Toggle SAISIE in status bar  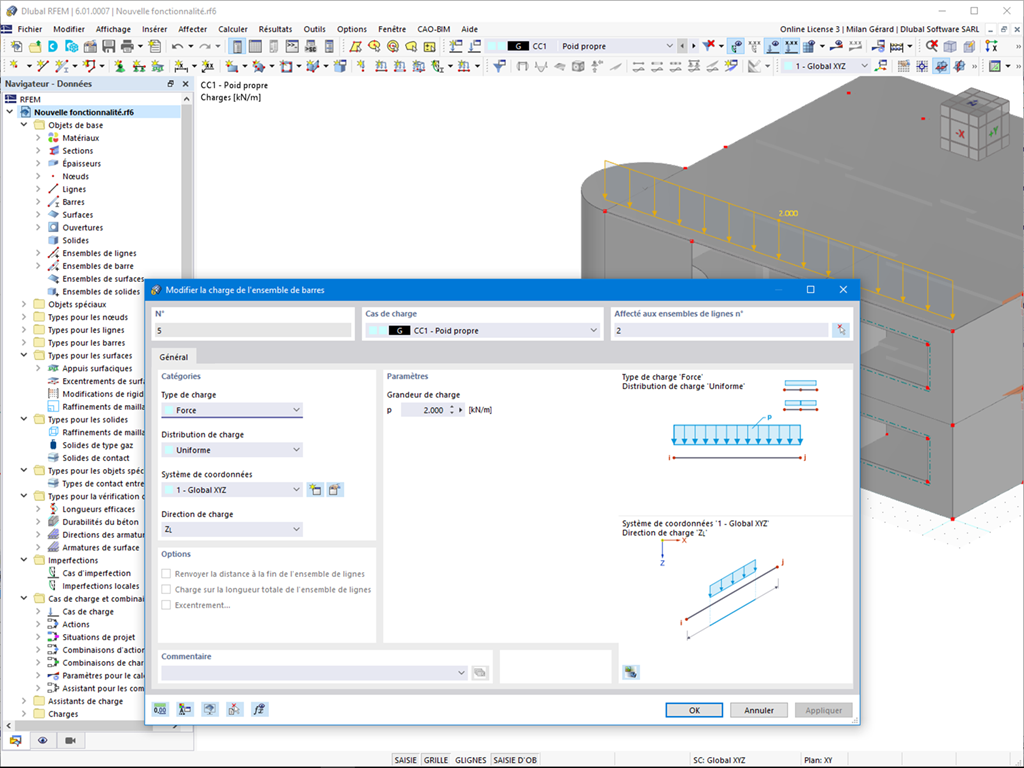[x=406, y=760]
